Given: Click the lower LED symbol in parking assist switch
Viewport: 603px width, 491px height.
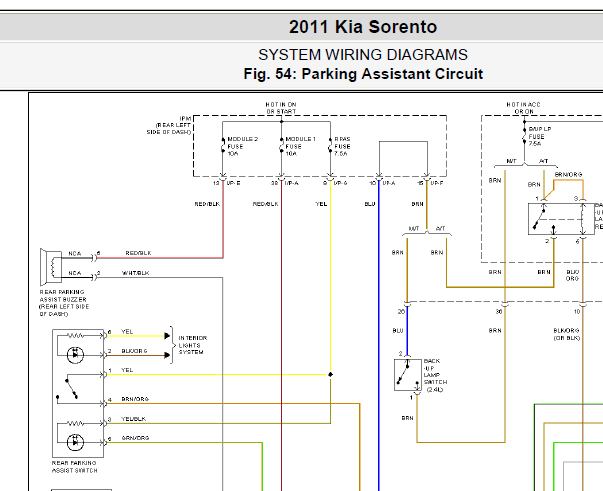Looking at the screenshot, I should click(x=75, y=442).
